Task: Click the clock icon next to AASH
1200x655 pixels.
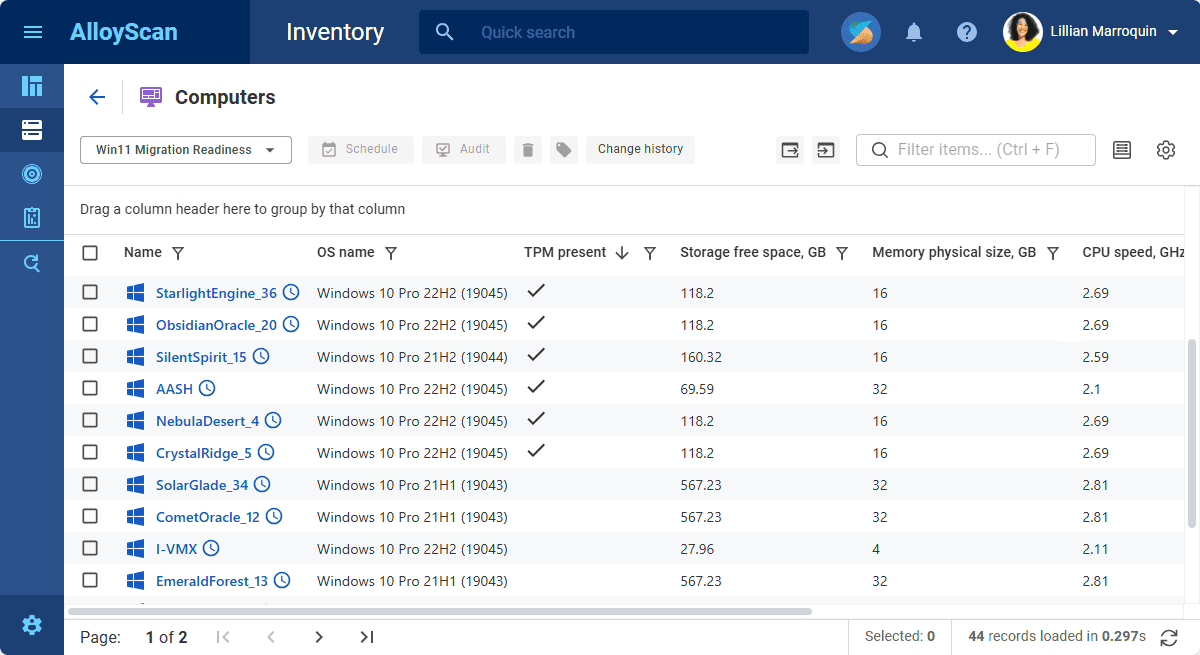Action: coord(207,388)
